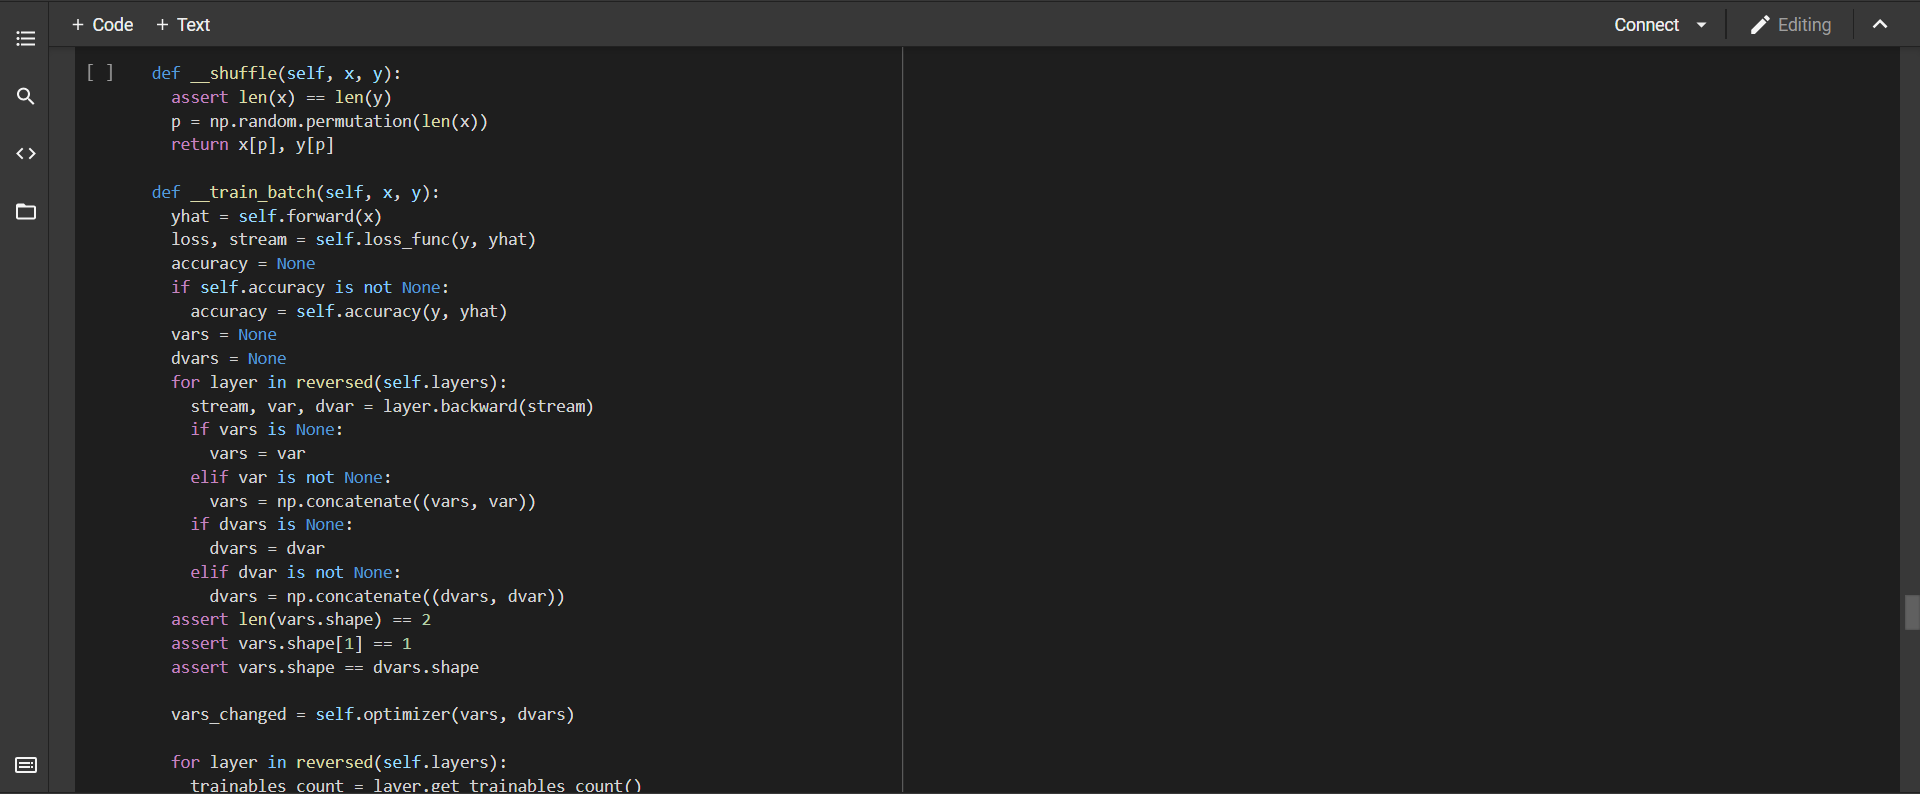The width and height of the screenshot is (1920, 794).
Task: Click the line 'for layer in reversed(self.layers):' above stream
Action: 339,382
